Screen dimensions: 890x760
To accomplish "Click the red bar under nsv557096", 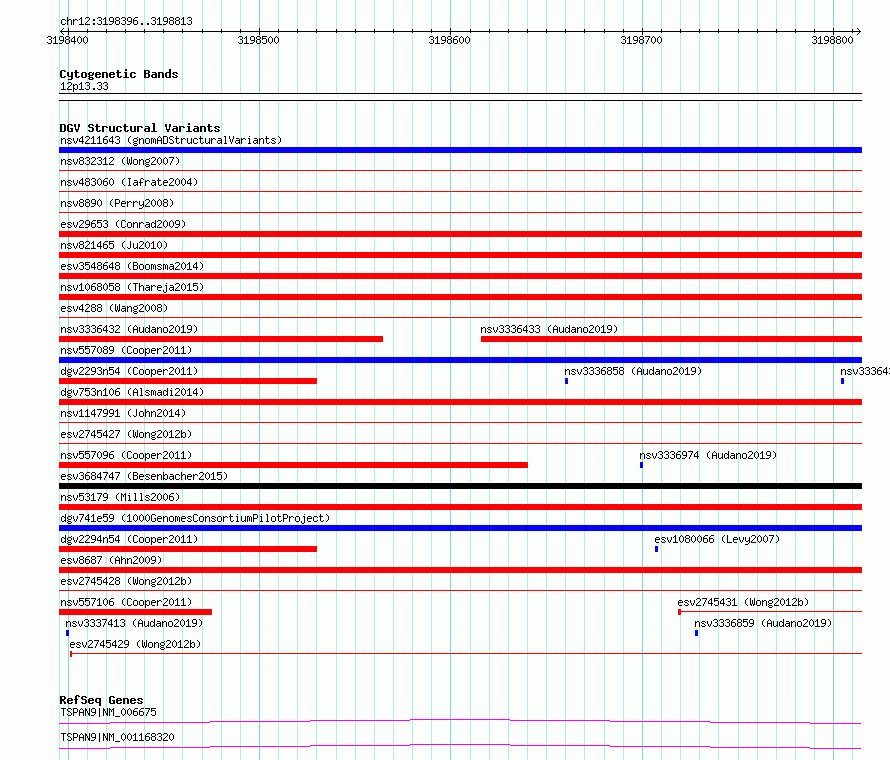I will coord(293,465).
